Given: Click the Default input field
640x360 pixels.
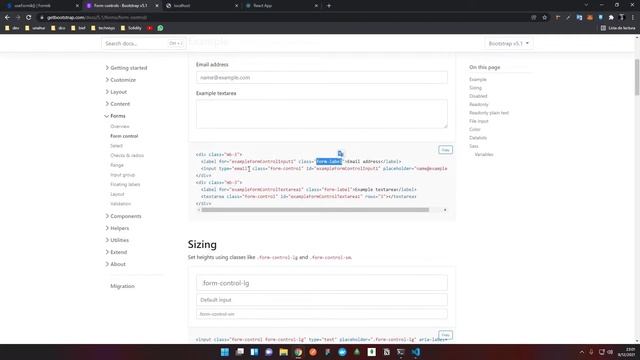Looking at the screenshot, I should [x=322, y=300].
